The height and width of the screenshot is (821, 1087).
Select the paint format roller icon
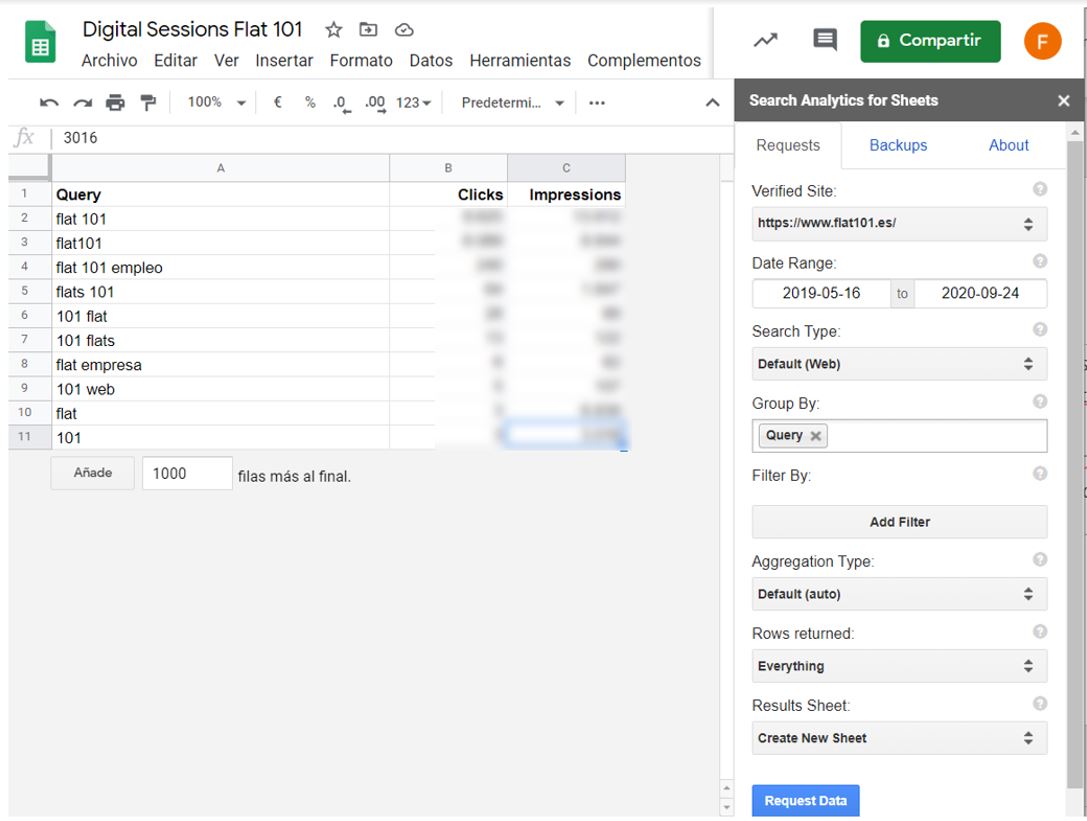148,103
